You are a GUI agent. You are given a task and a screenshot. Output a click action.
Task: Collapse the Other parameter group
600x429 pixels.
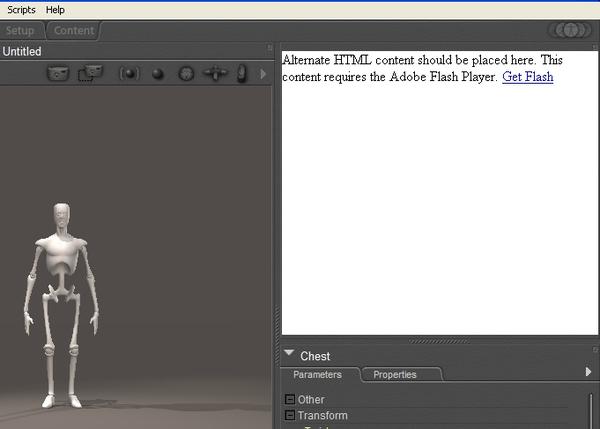[290, 400]
